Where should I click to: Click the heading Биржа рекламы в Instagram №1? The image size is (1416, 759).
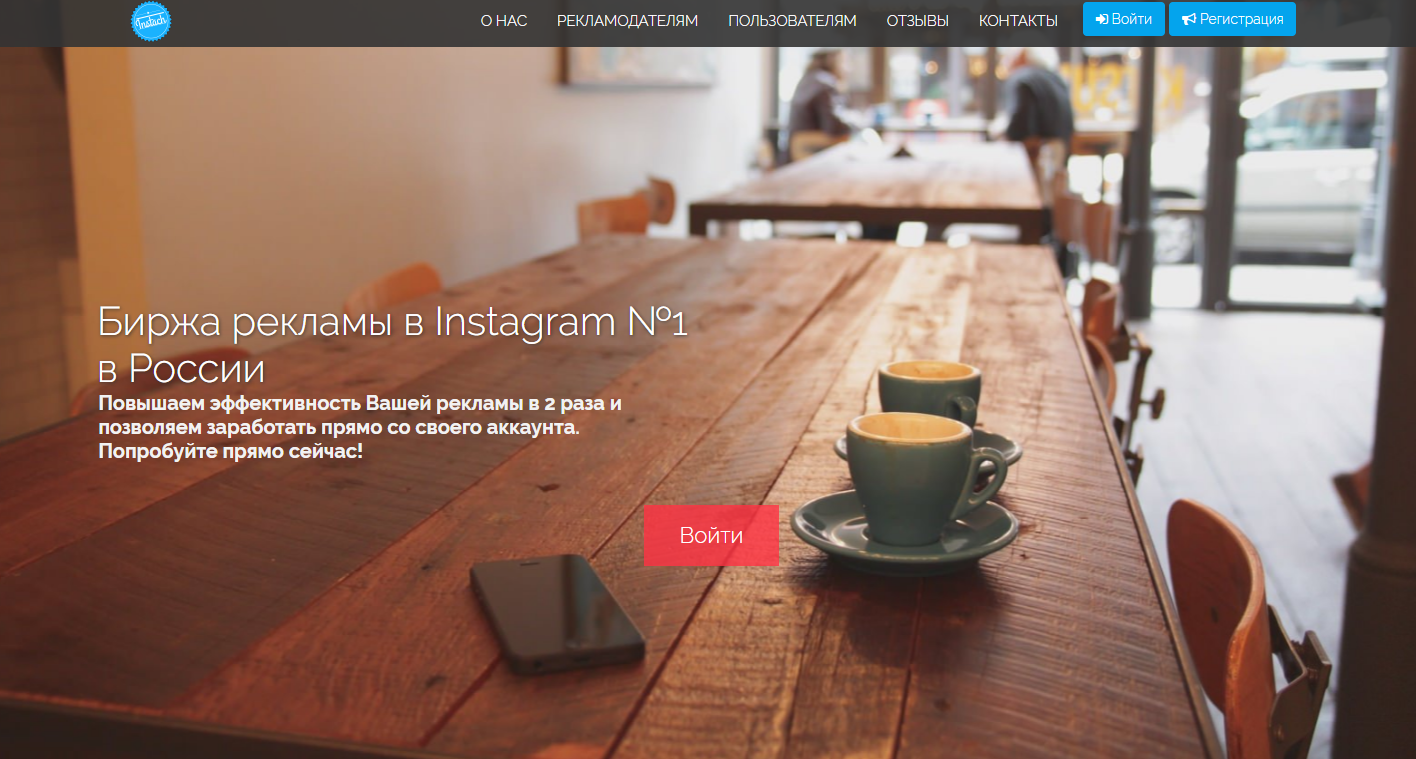pos(393,323)
